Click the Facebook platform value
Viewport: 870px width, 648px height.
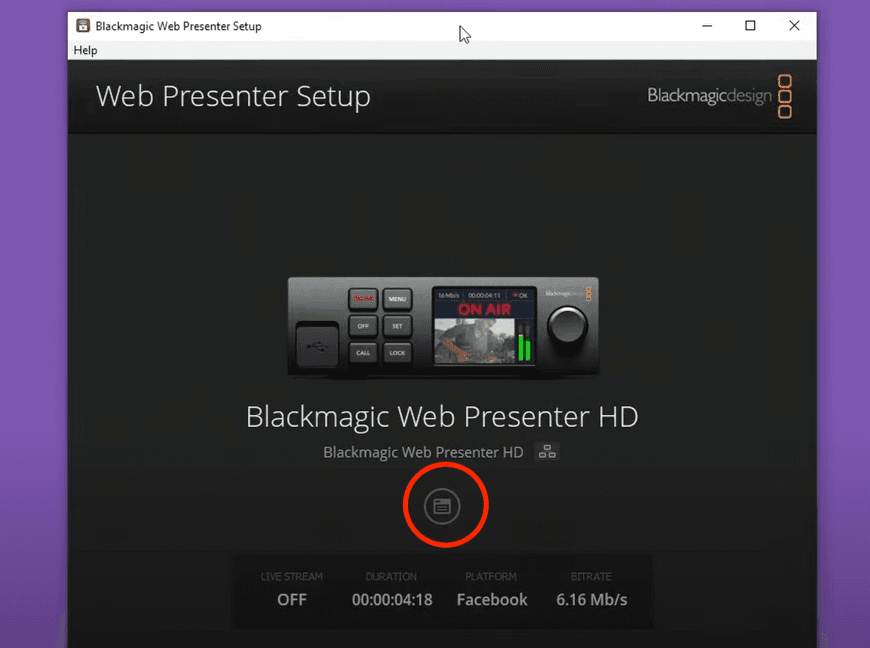pyautogui.click(x=492, y=600)
